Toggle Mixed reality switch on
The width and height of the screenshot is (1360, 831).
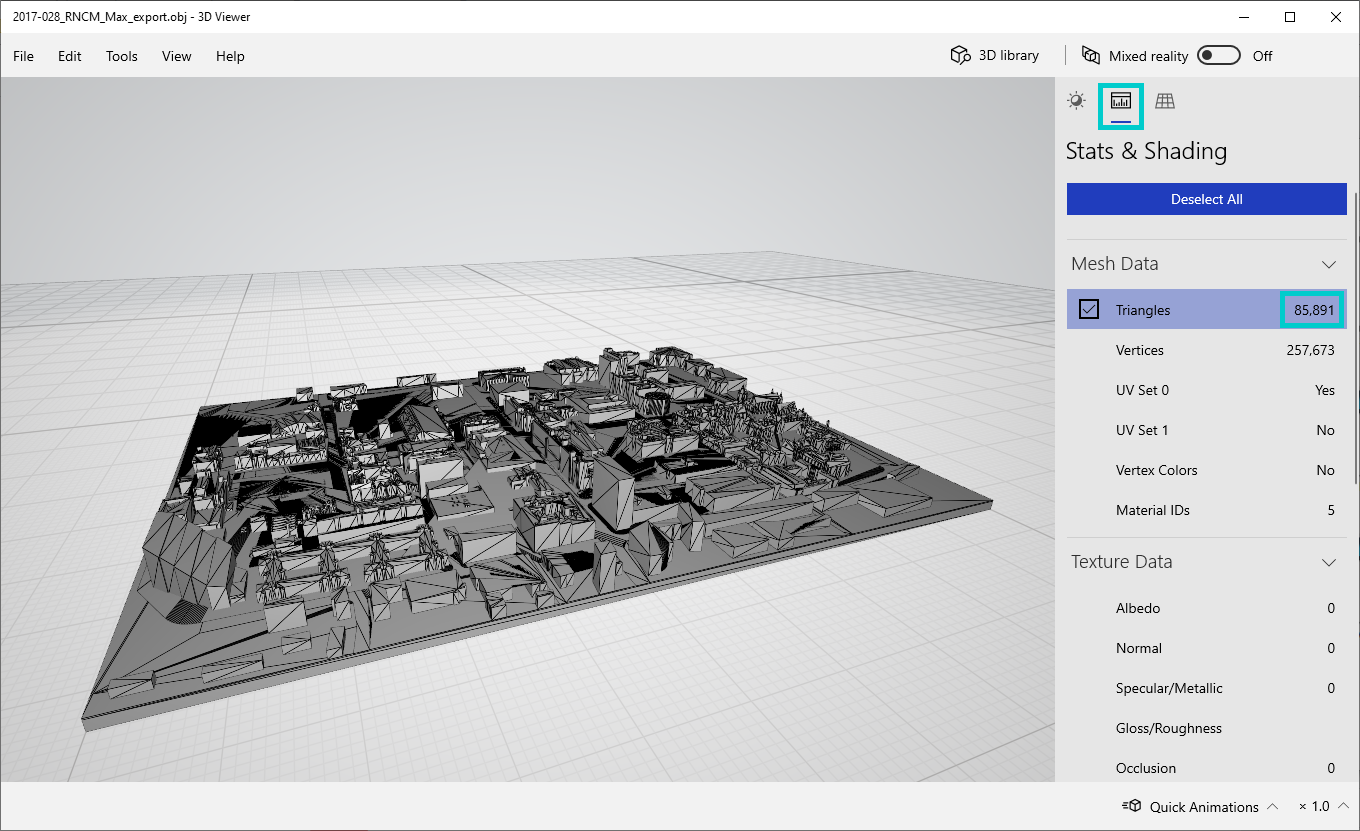(x=1218, y=56)
